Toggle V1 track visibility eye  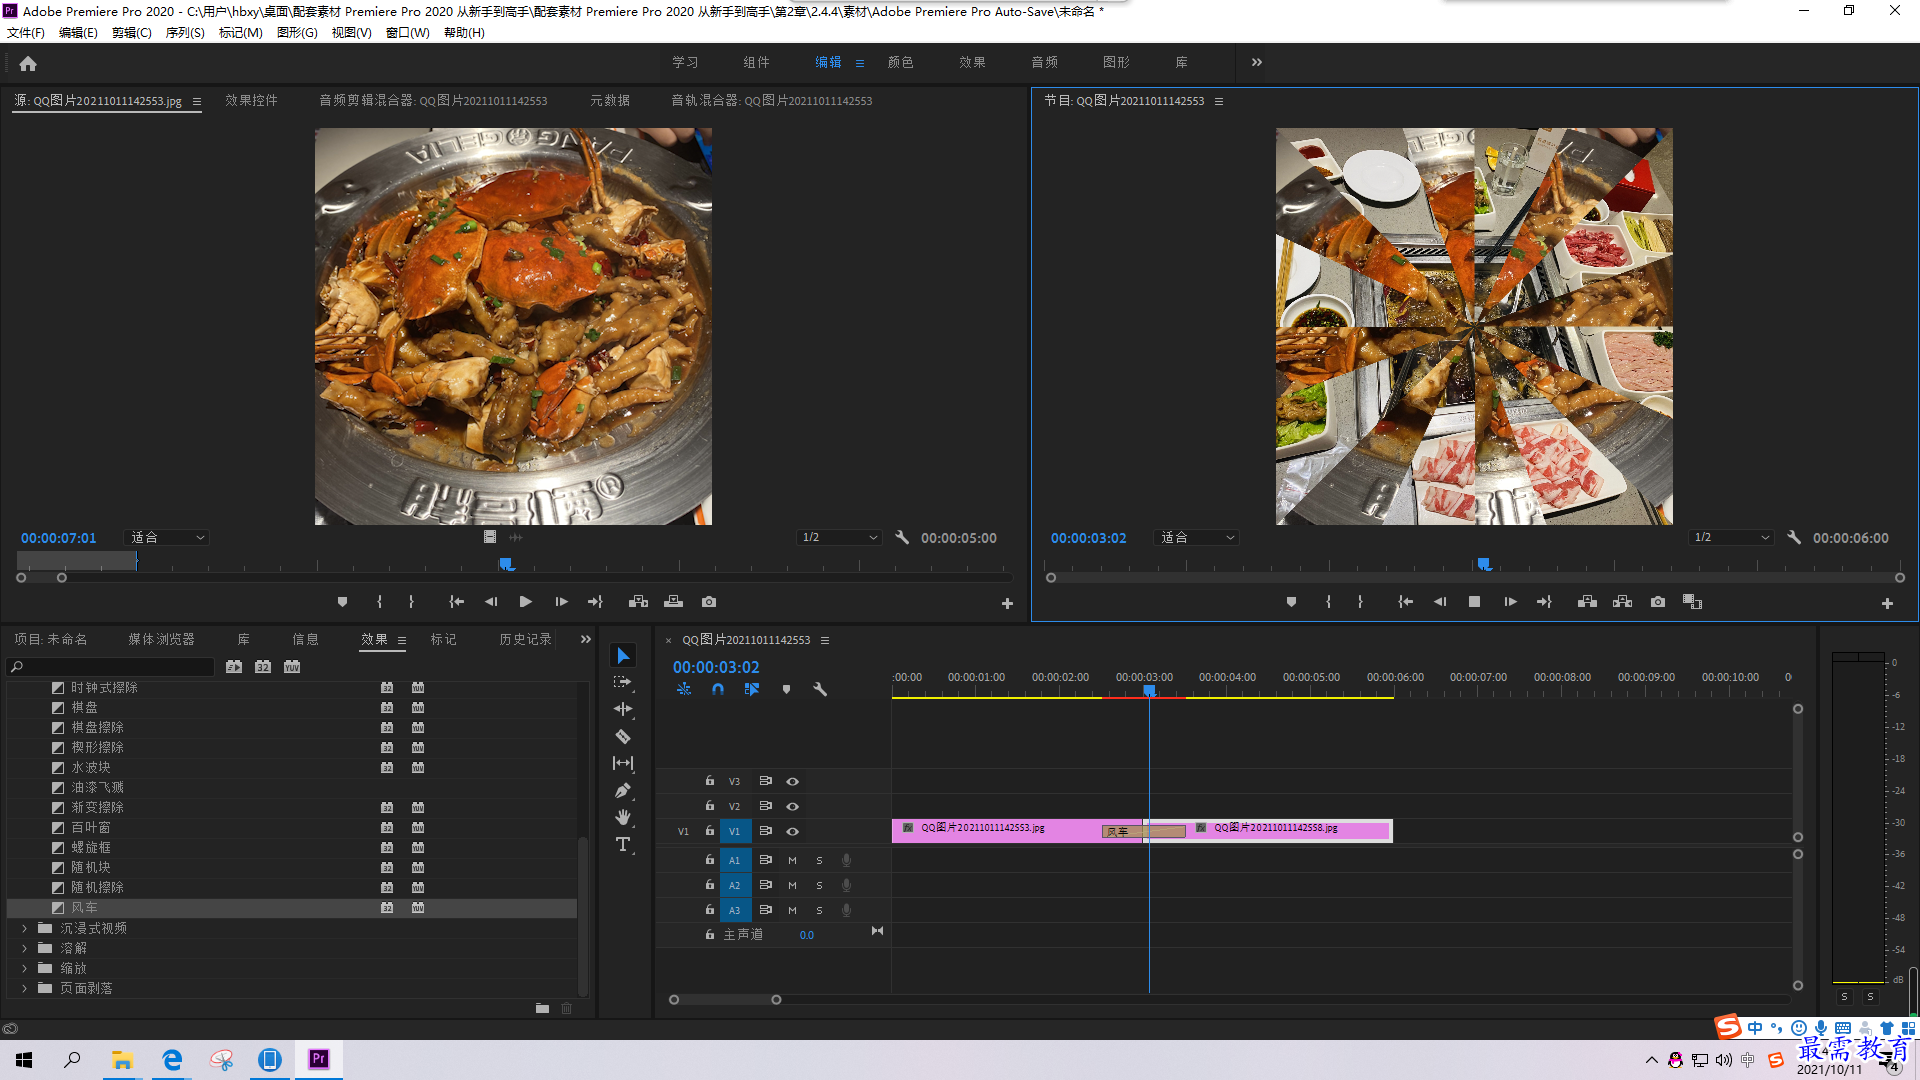coord(792,831)
